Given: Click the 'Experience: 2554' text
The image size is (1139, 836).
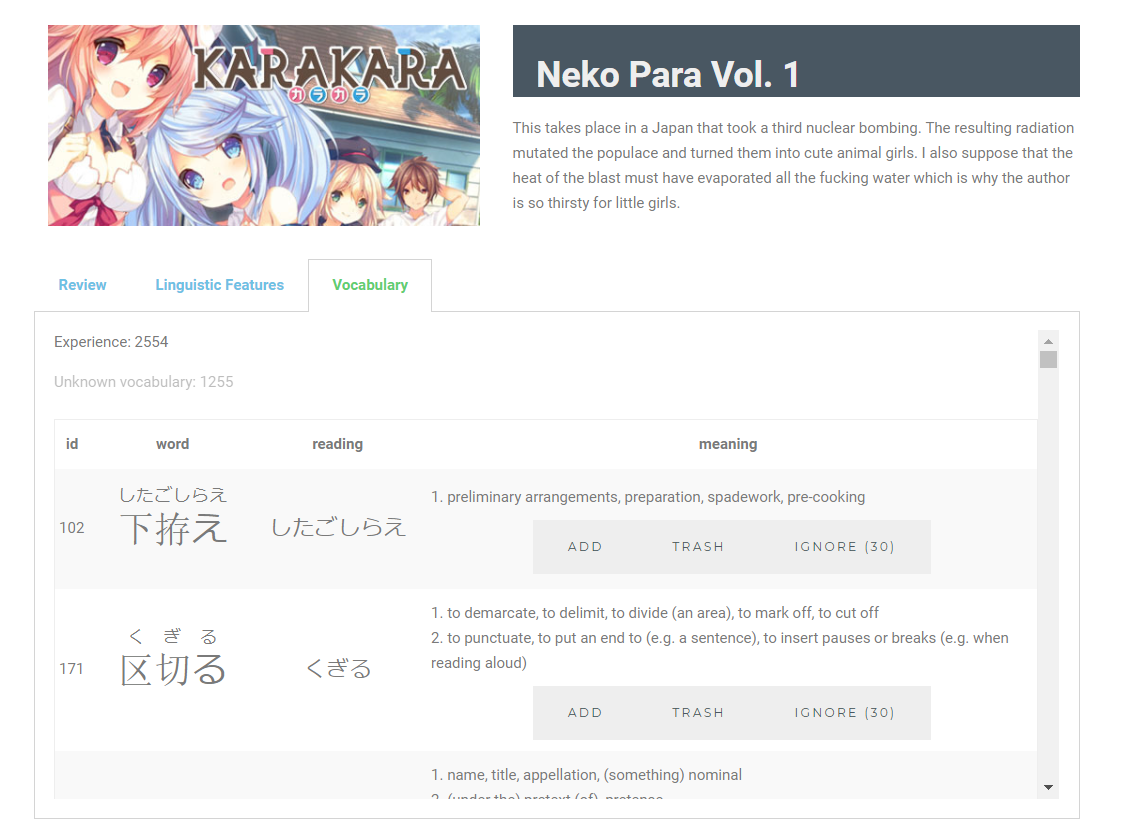Looking at the screenshot, I should tap(111, 342).
